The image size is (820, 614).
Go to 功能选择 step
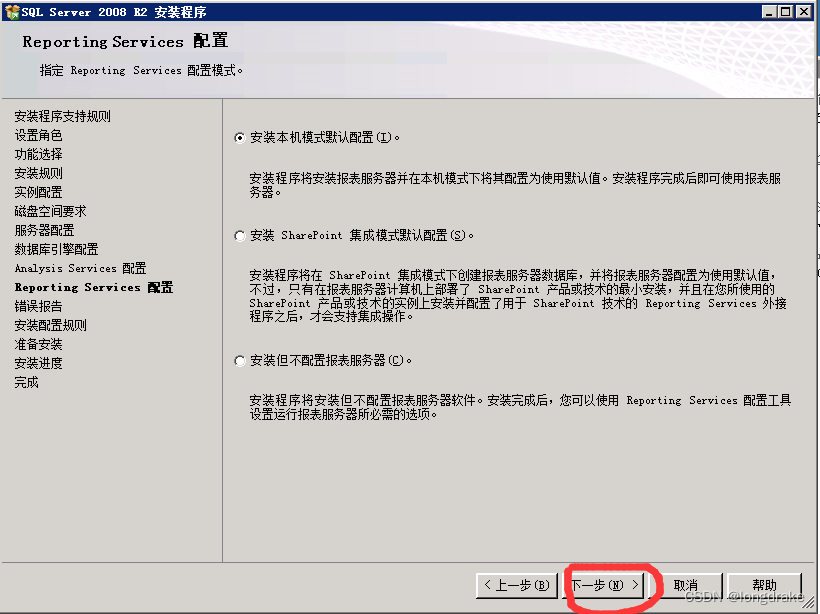38,154
